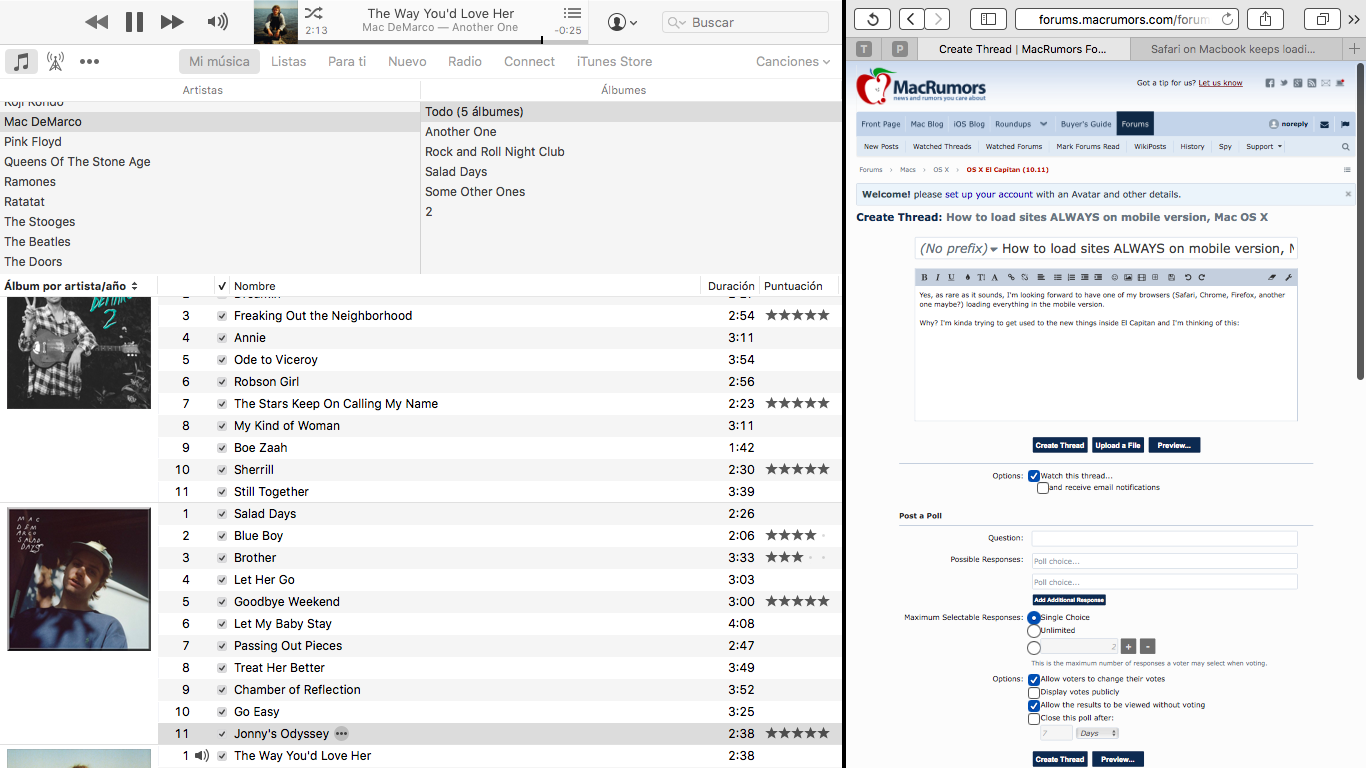This screenshot has width=1366, height=768.
Task: Enable receive email notifications checkbox
Action: pyautogui.click(x=1043, y=488)
